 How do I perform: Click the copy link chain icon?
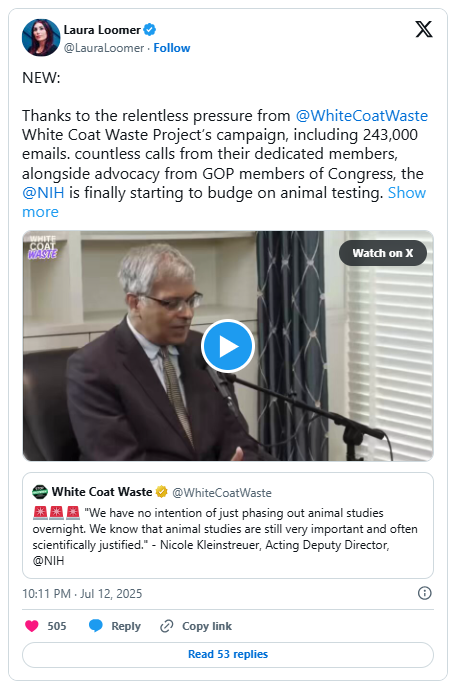166,626
